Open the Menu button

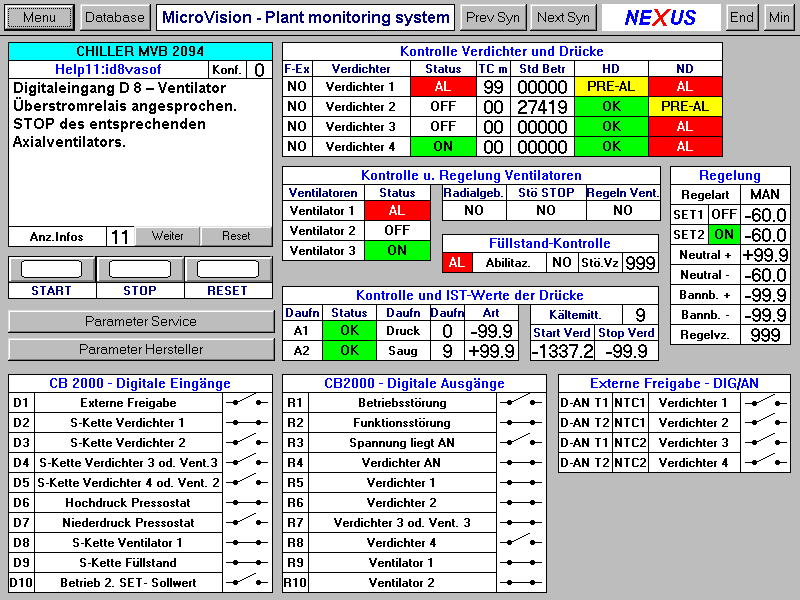(x=40, y=17)
